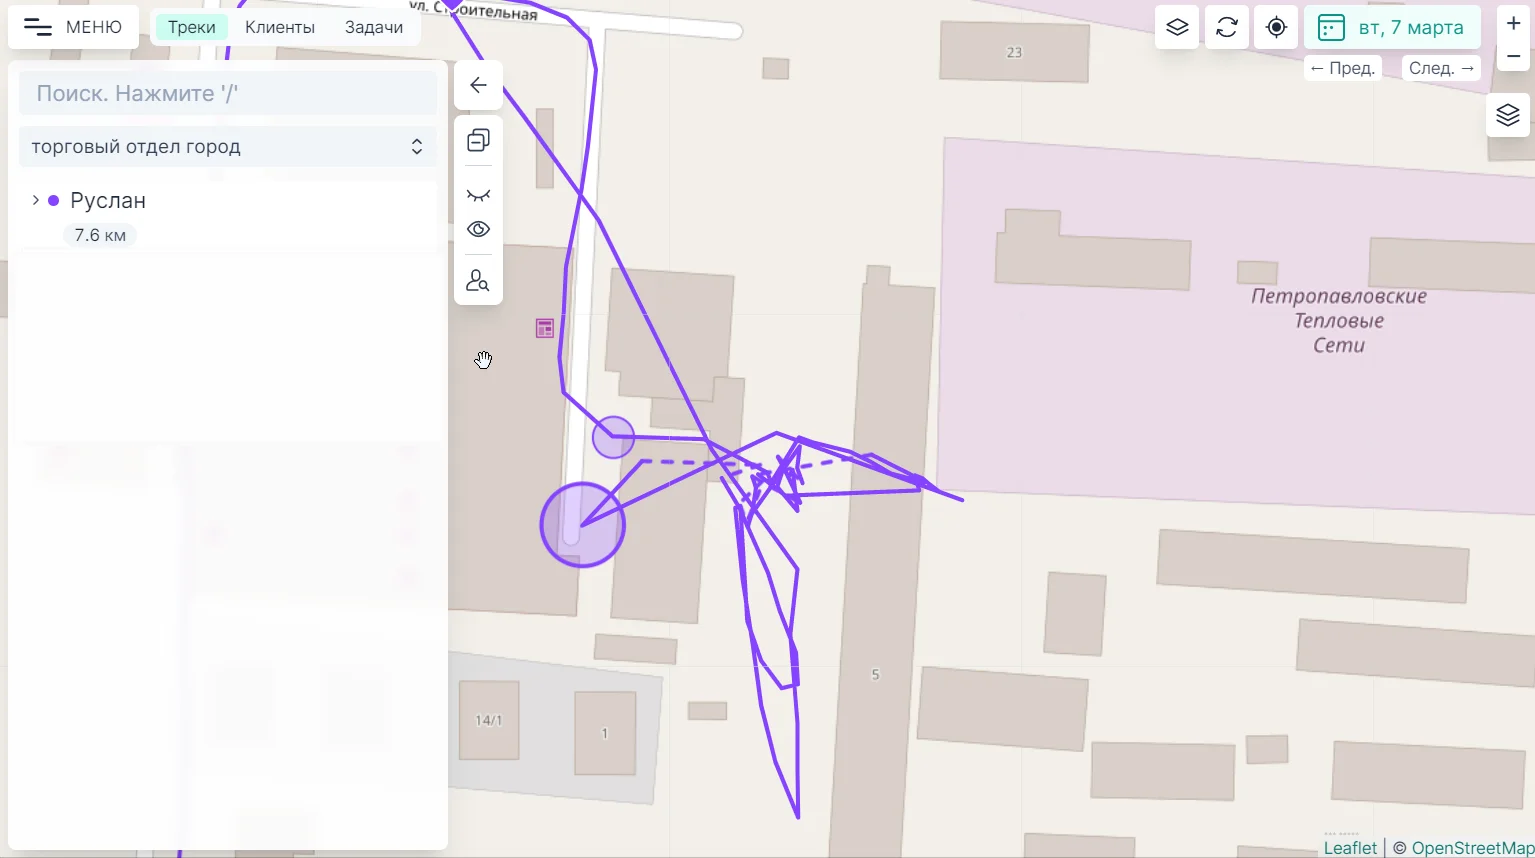Focus the Поиск search field

pyautogui.click(x=228, y=93)
